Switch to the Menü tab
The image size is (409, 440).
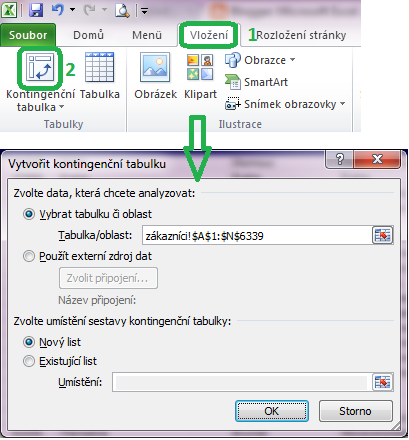(147, 35)
